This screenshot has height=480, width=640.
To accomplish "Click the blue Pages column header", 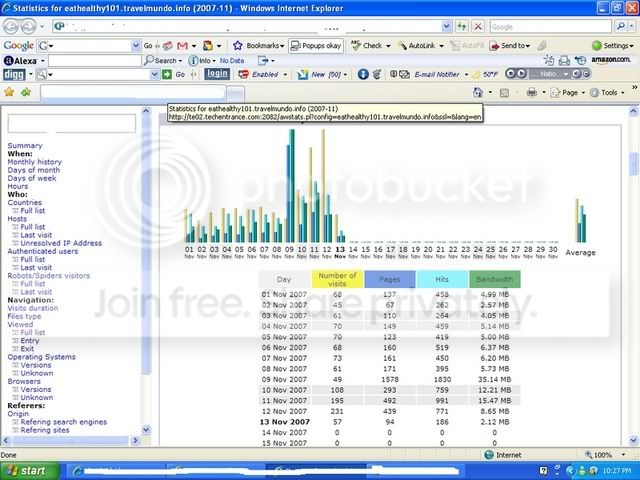I will (390, 279).
